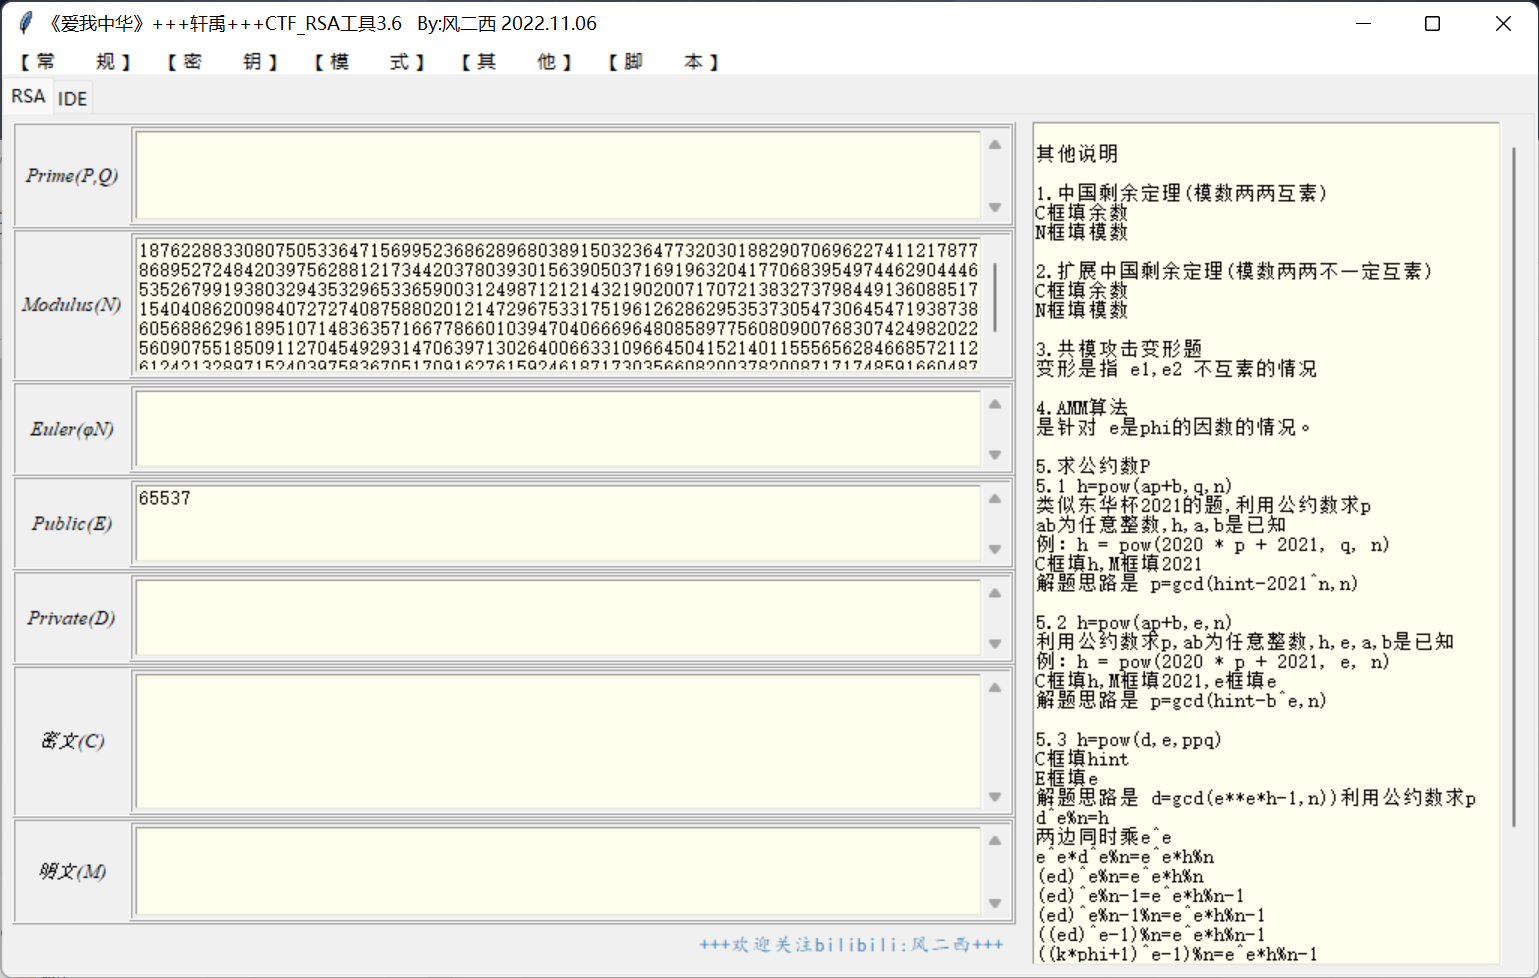Focus the Euler(φN) input field
1539x978 pixels.
click(558, 429)
